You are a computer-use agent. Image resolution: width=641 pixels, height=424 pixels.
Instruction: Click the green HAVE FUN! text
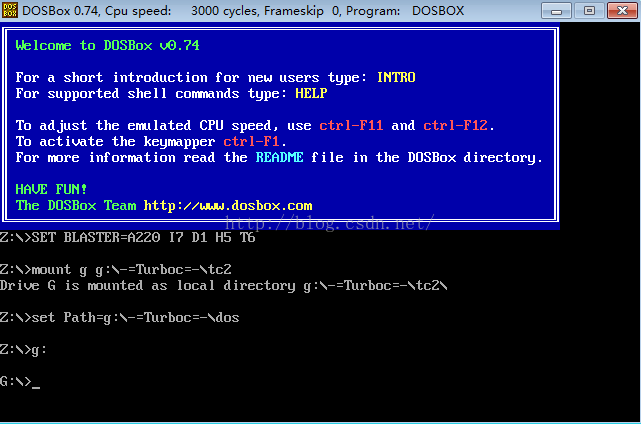point(51,189)
